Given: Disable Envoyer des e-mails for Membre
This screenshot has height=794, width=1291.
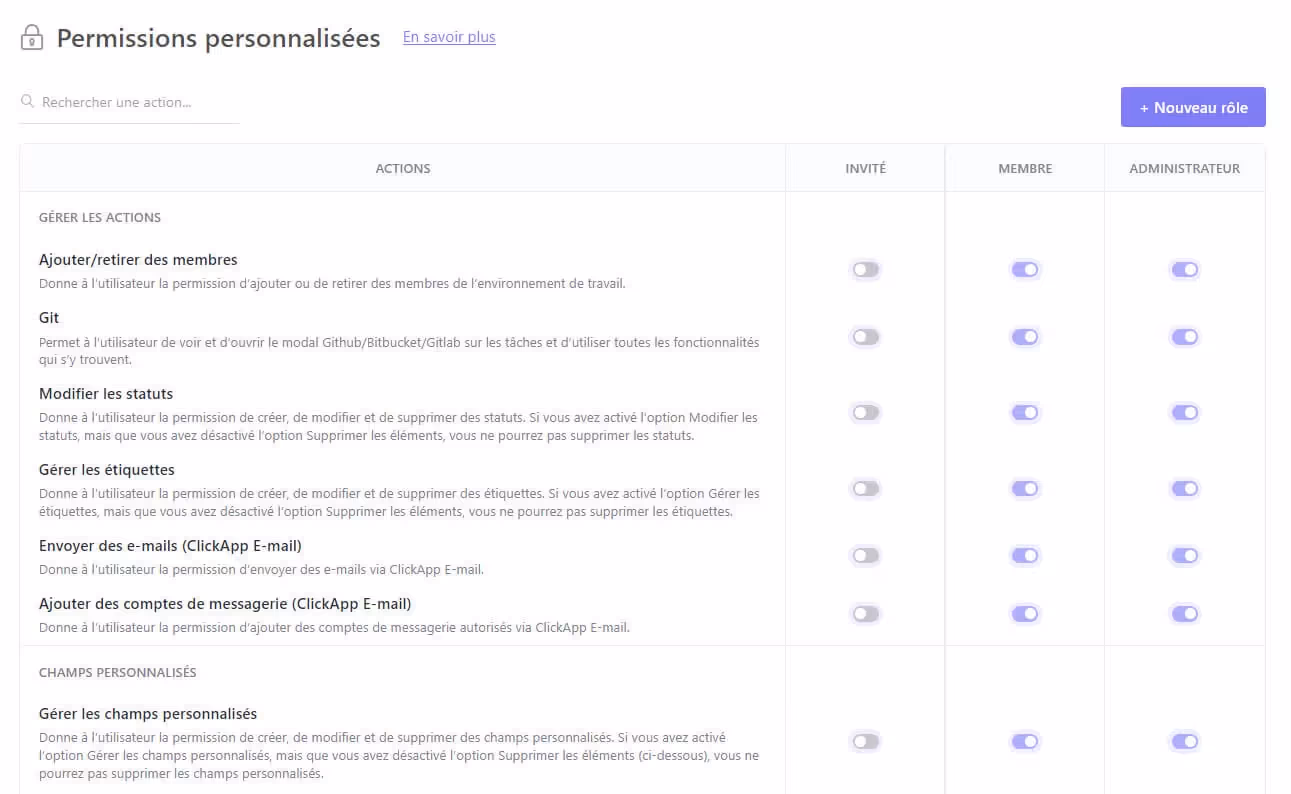Looking at the screenshot, I should pos(1025,556).
